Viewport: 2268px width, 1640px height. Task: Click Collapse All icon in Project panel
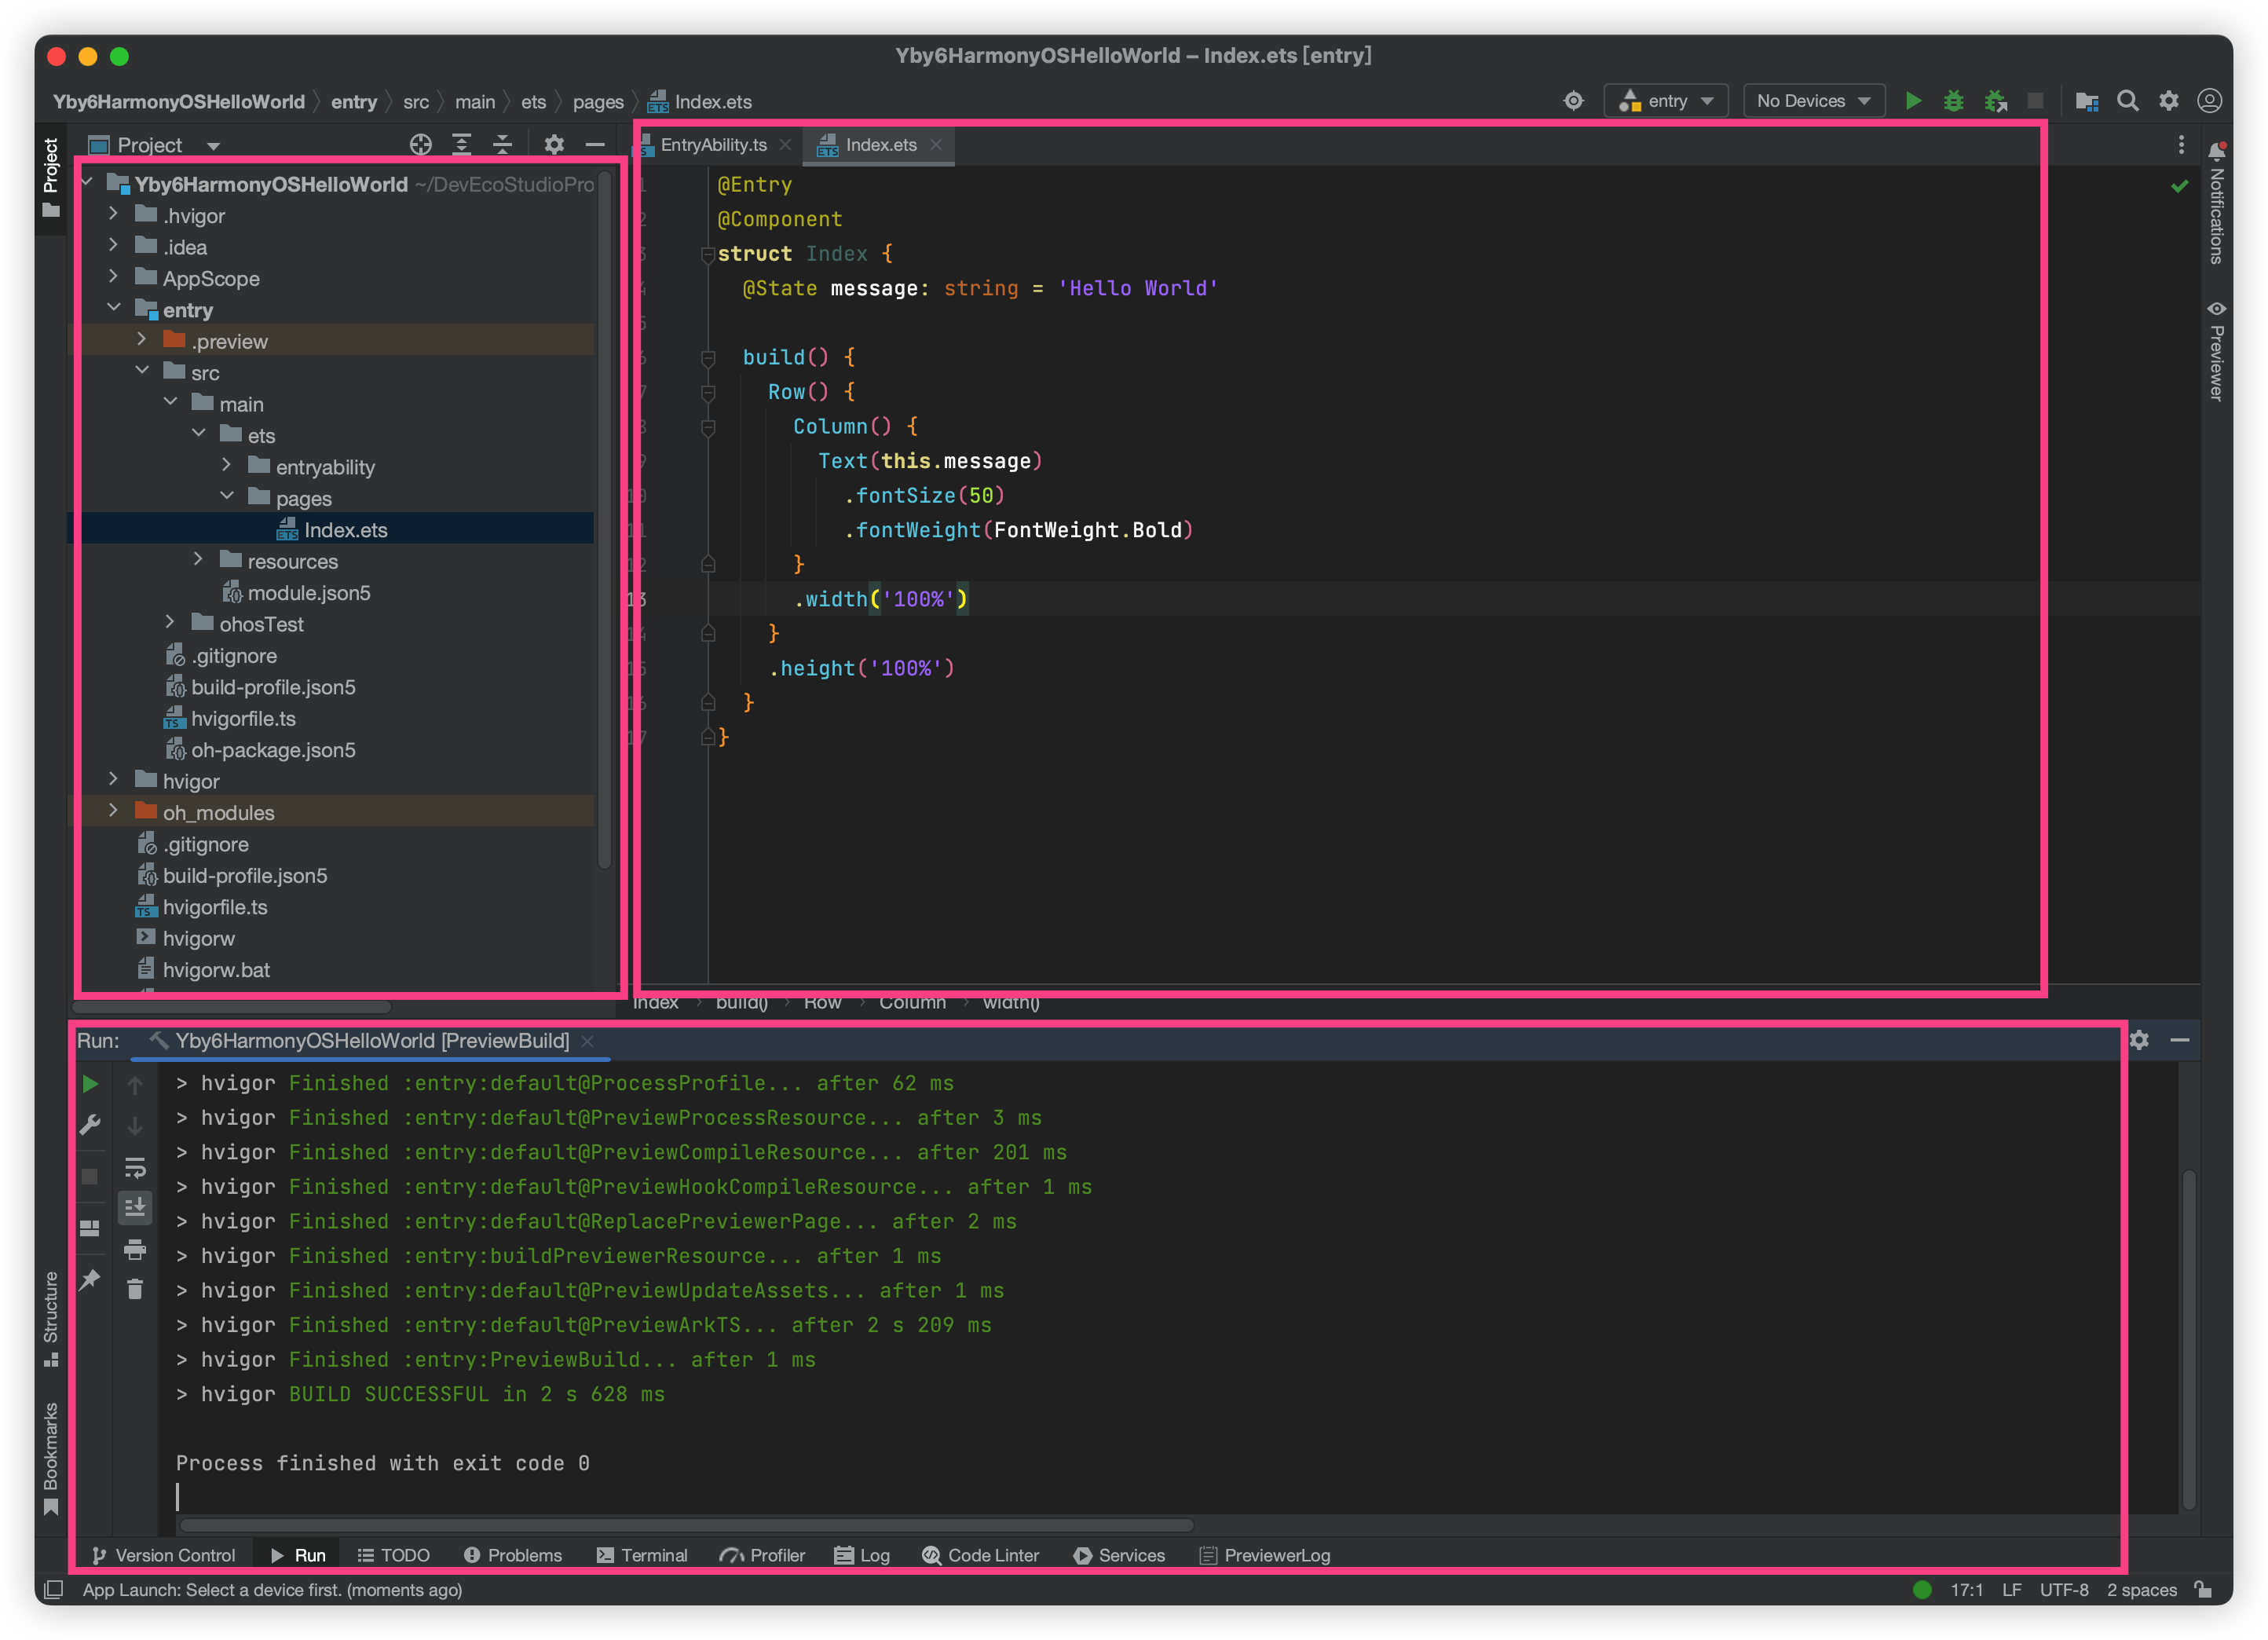pos(502,145)
